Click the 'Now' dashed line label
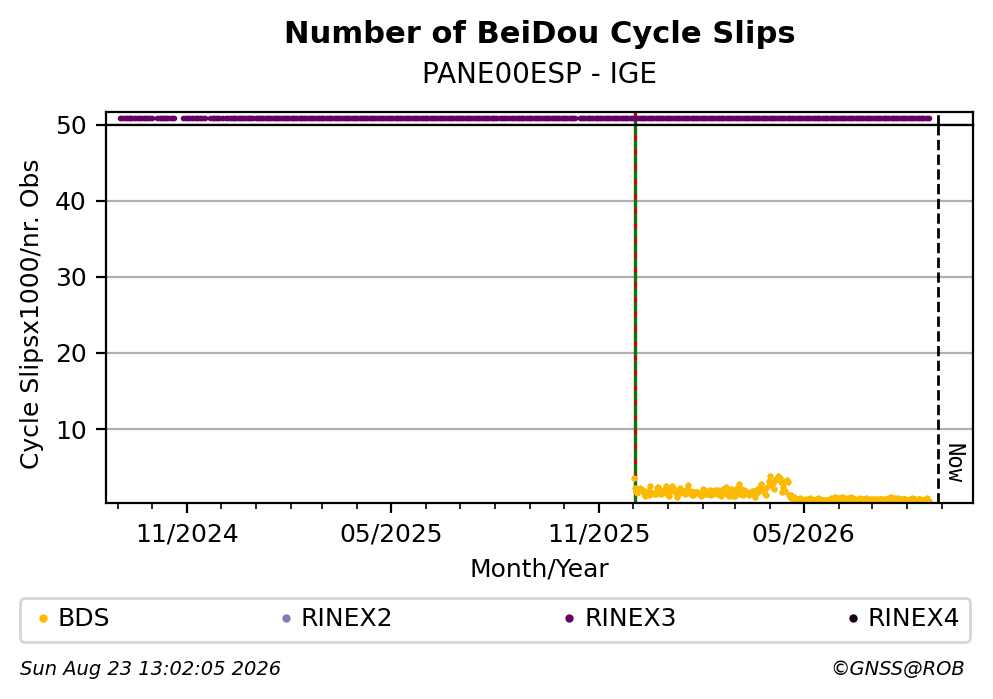This screenshot has height=699, width=993. tap(956, 463)
